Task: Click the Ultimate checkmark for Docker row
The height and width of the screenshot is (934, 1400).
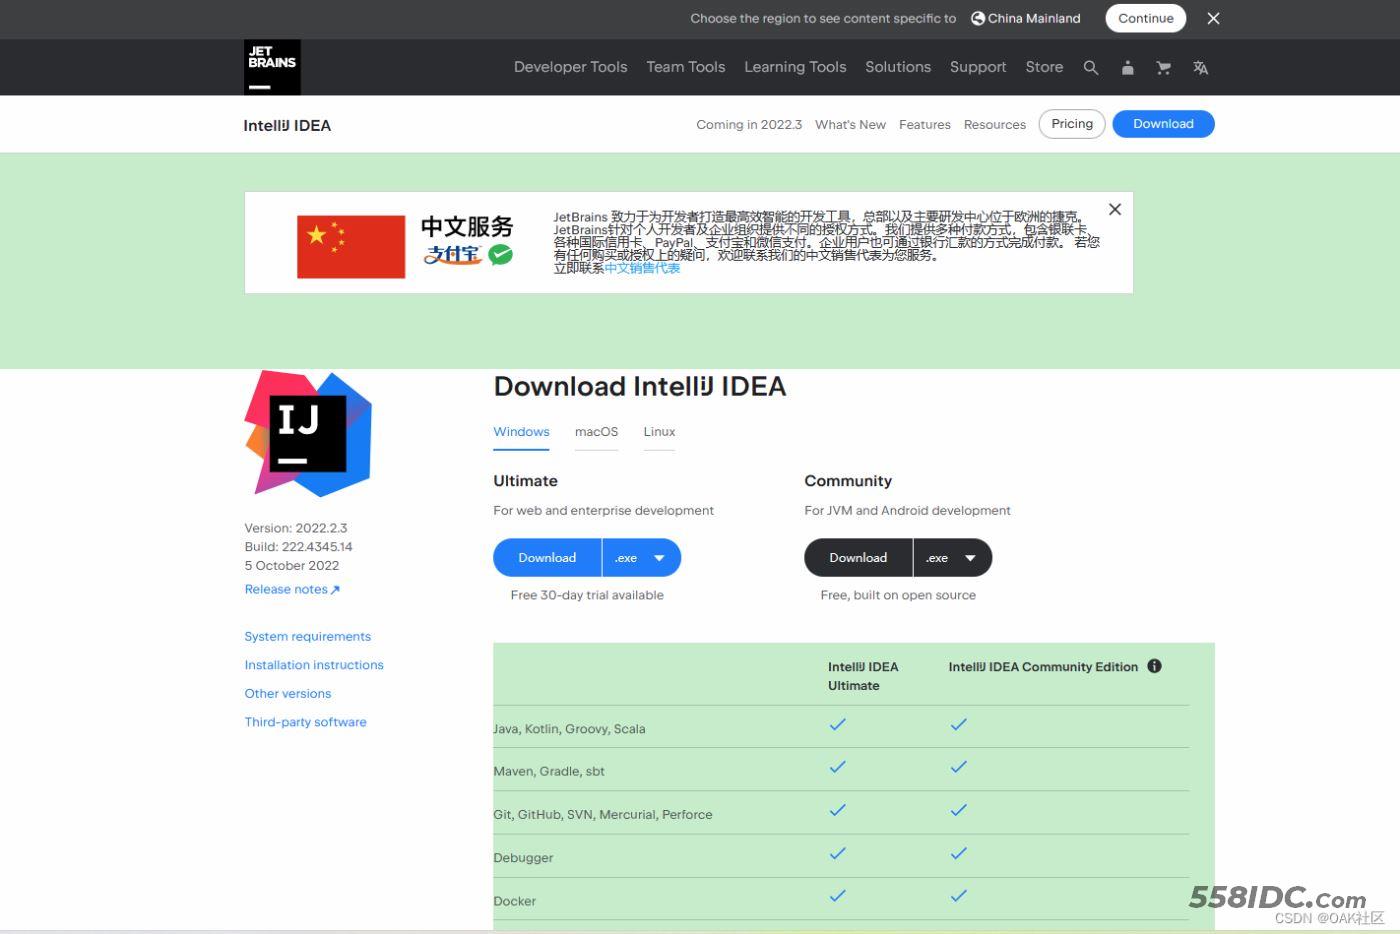Action: pyautogui.click(x=838, y=896)
